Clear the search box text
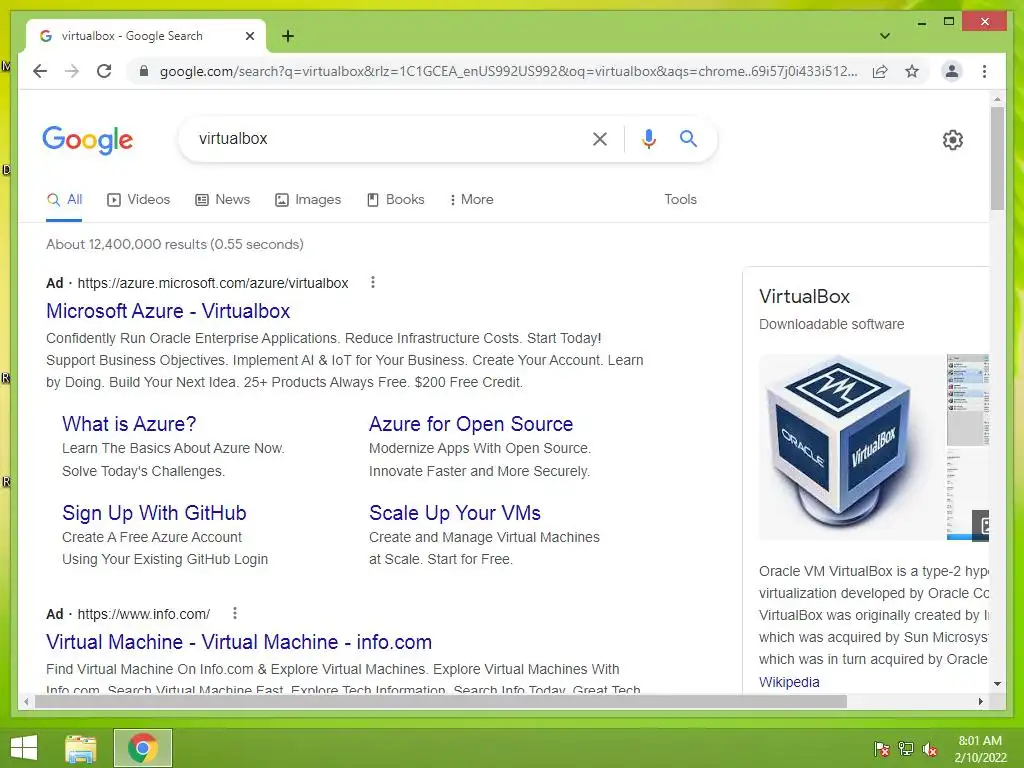Image resolution: width=1024 pixels, height=768 pixels. click(600, 138)
